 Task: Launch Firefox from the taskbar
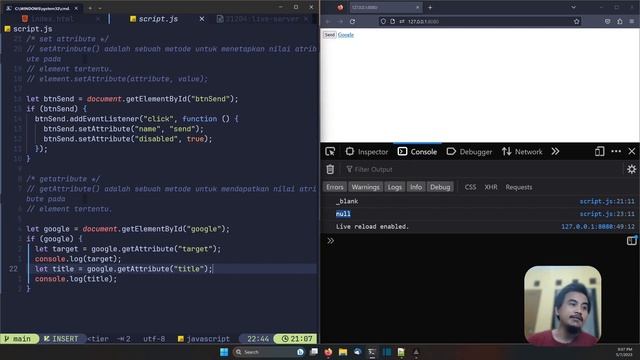(328, 352)
